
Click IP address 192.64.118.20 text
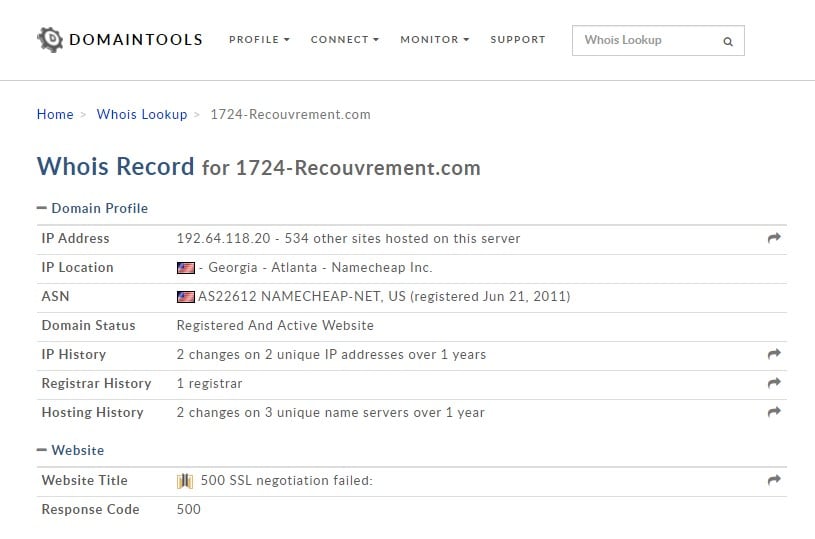click(224, 239)
